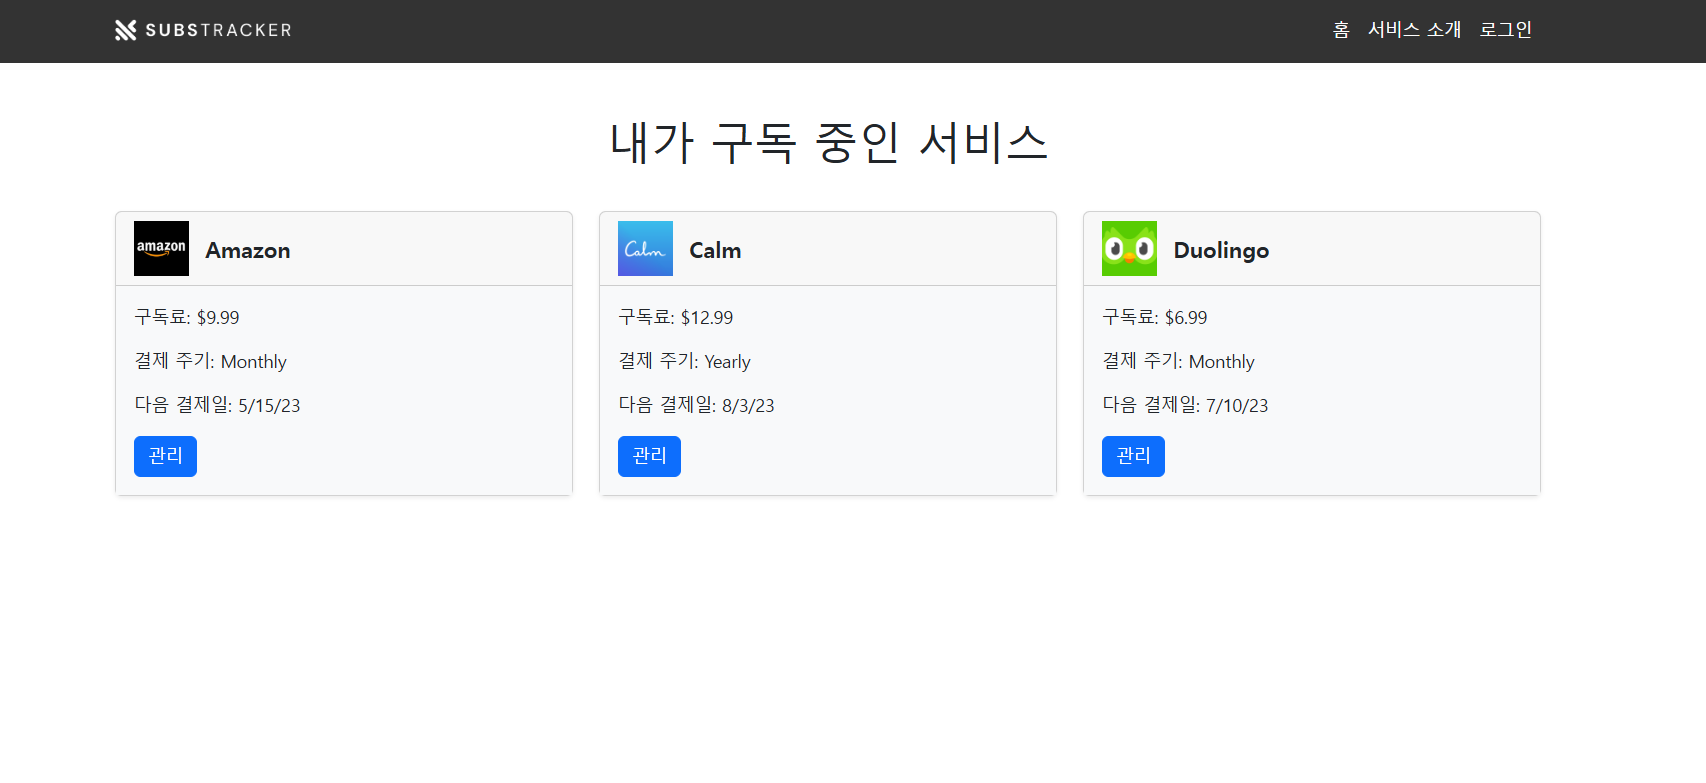Manage the Calm subscription with 관리

click(649, 456)
